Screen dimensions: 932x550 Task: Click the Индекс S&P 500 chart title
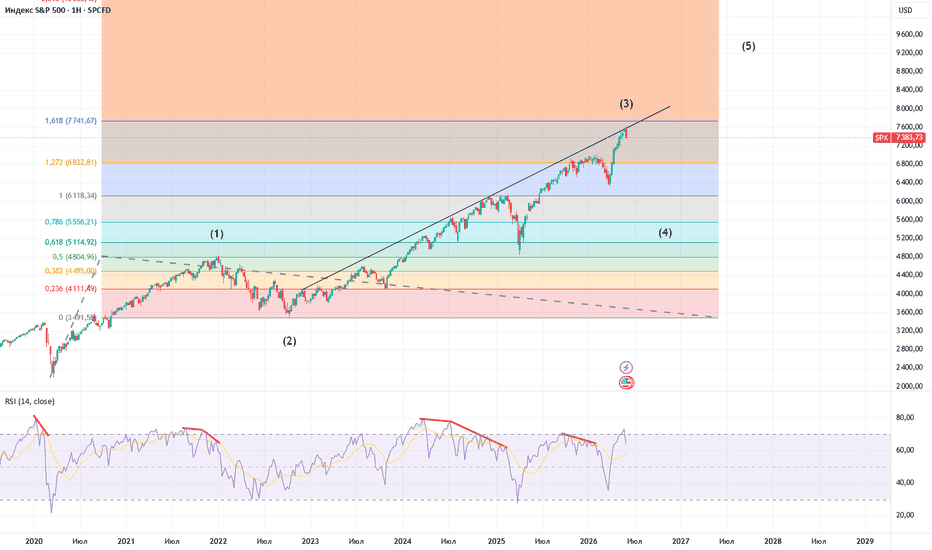point(58,10)
